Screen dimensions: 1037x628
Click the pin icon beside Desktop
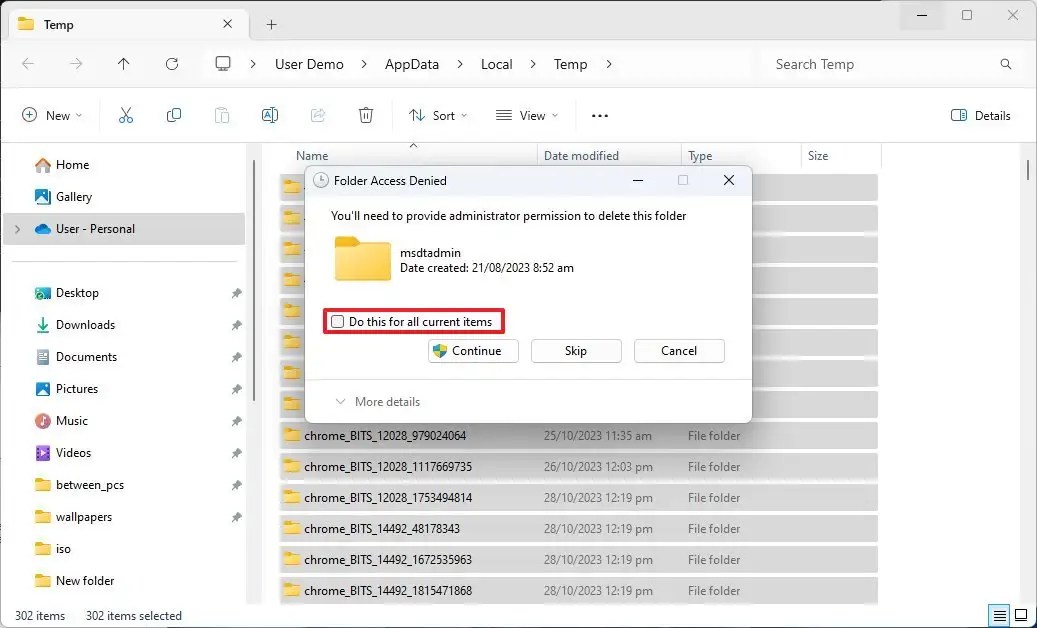click(x=236, y=292)
